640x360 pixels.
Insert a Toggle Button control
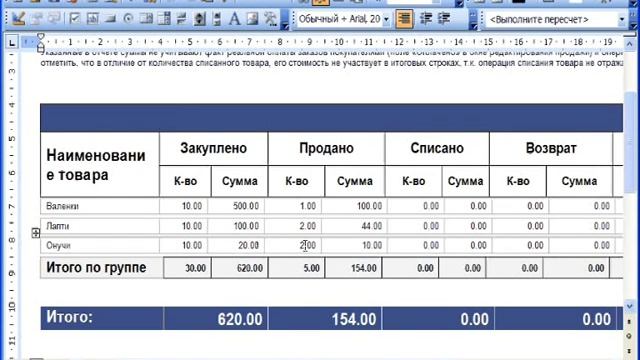[x=182, y=19]
